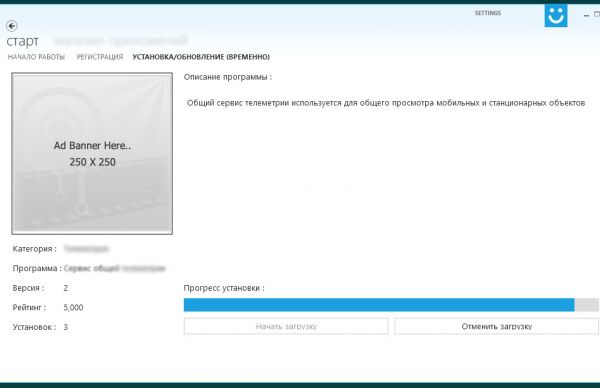This screenshot has height=388, width=600.
Task: Click the Ad Banner Here 250 X 250 image
Action: [92, 153]
